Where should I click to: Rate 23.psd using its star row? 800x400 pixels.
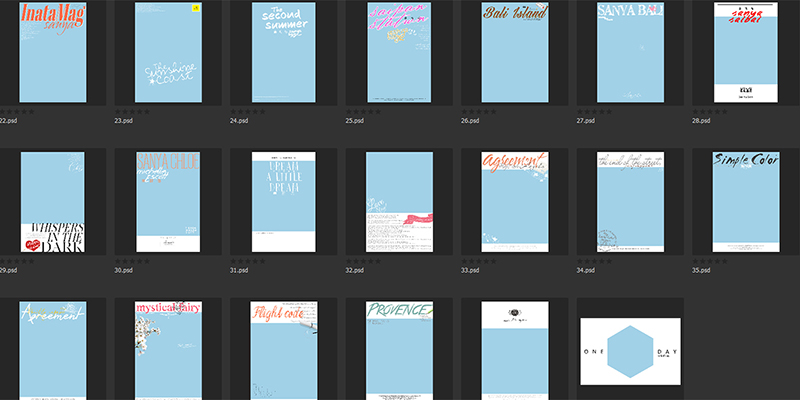click(x=133, y=111)
